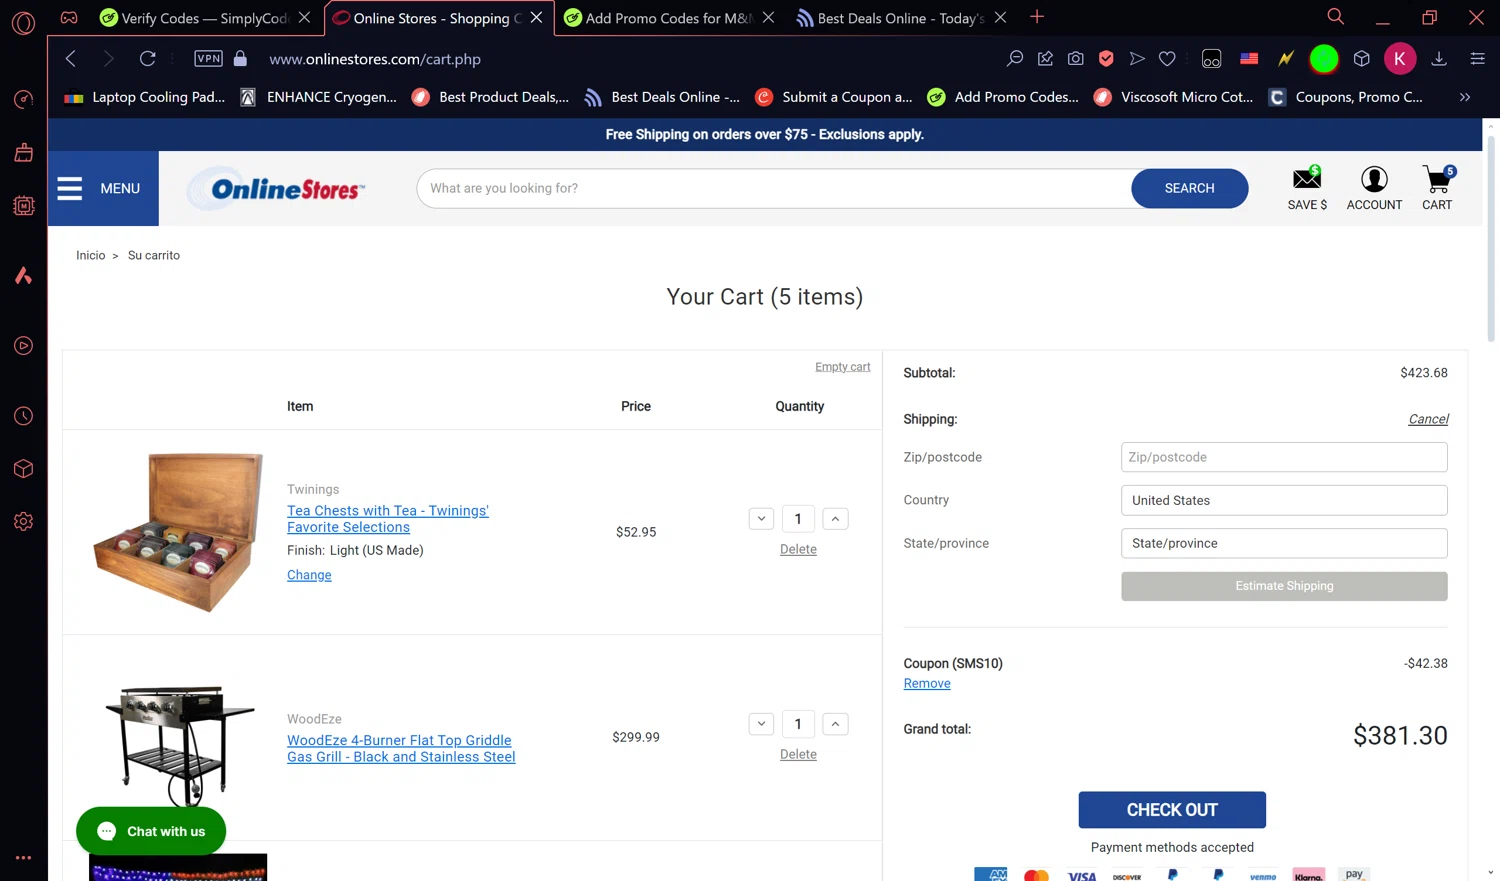Increase quantity of Tea Chests item
The height and width of the screenshot is (881, 1500).
tap(835, 518)
